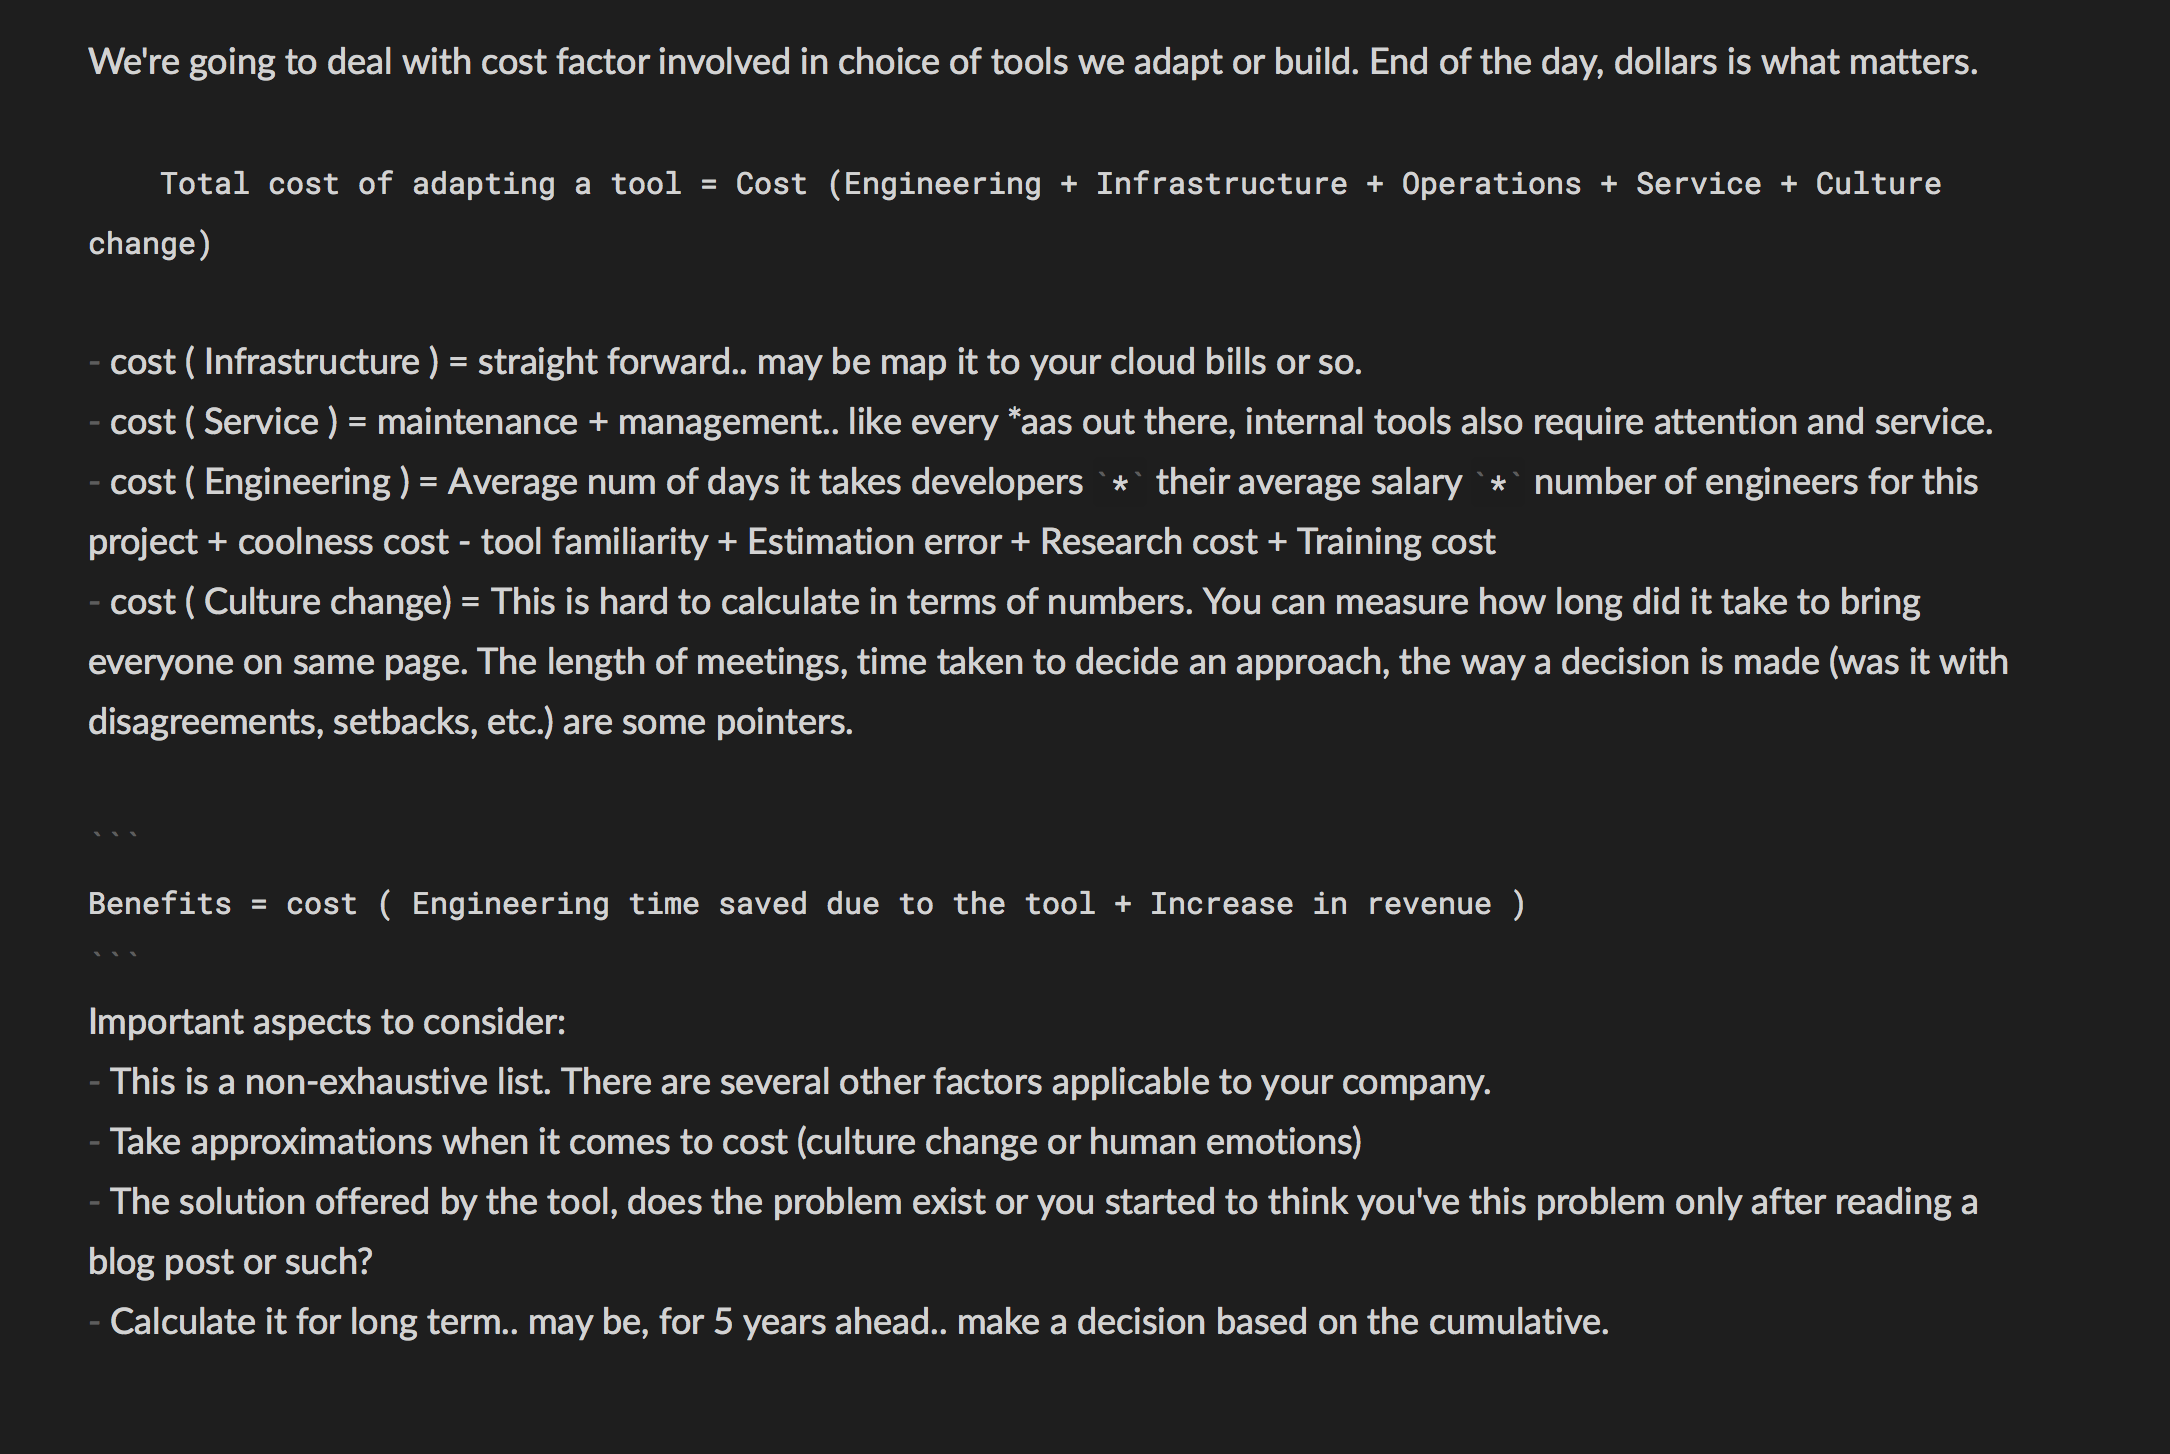
Task: Click "blog post or such?" text
Action: 230,1262
